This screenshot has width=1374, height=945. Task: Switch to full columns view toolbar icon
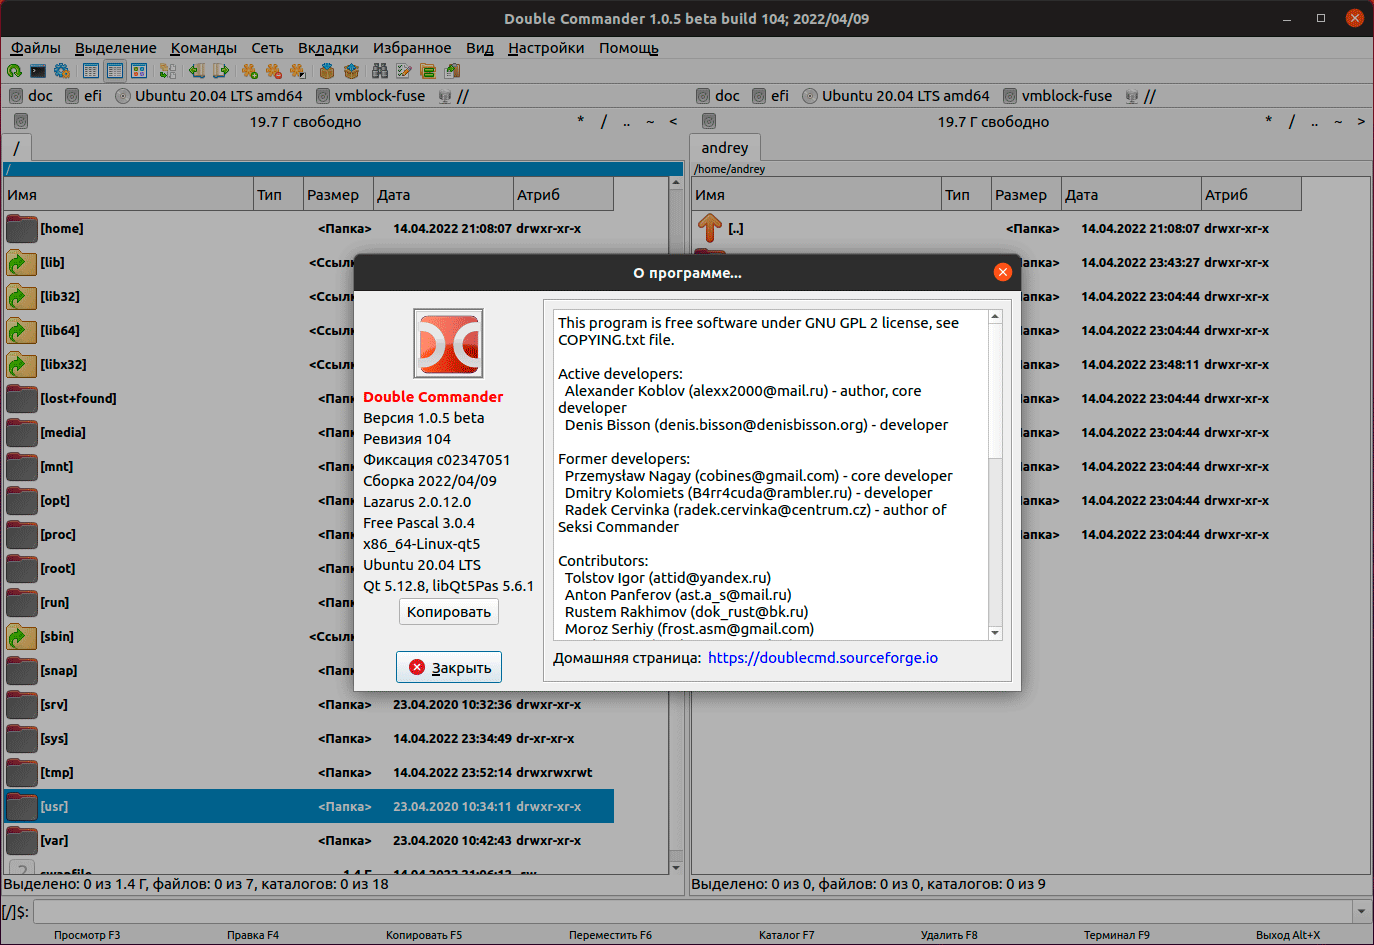click(115, 71)
